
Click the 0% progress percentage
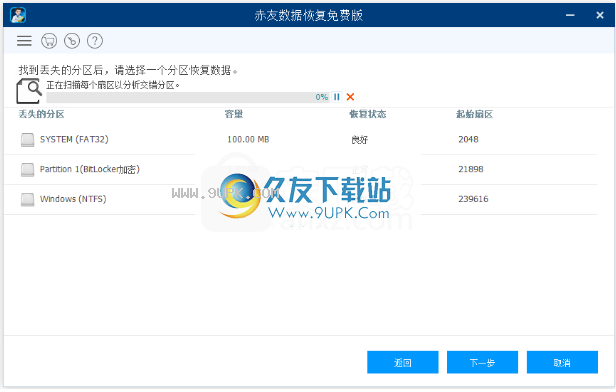click(x=322, y=97)
